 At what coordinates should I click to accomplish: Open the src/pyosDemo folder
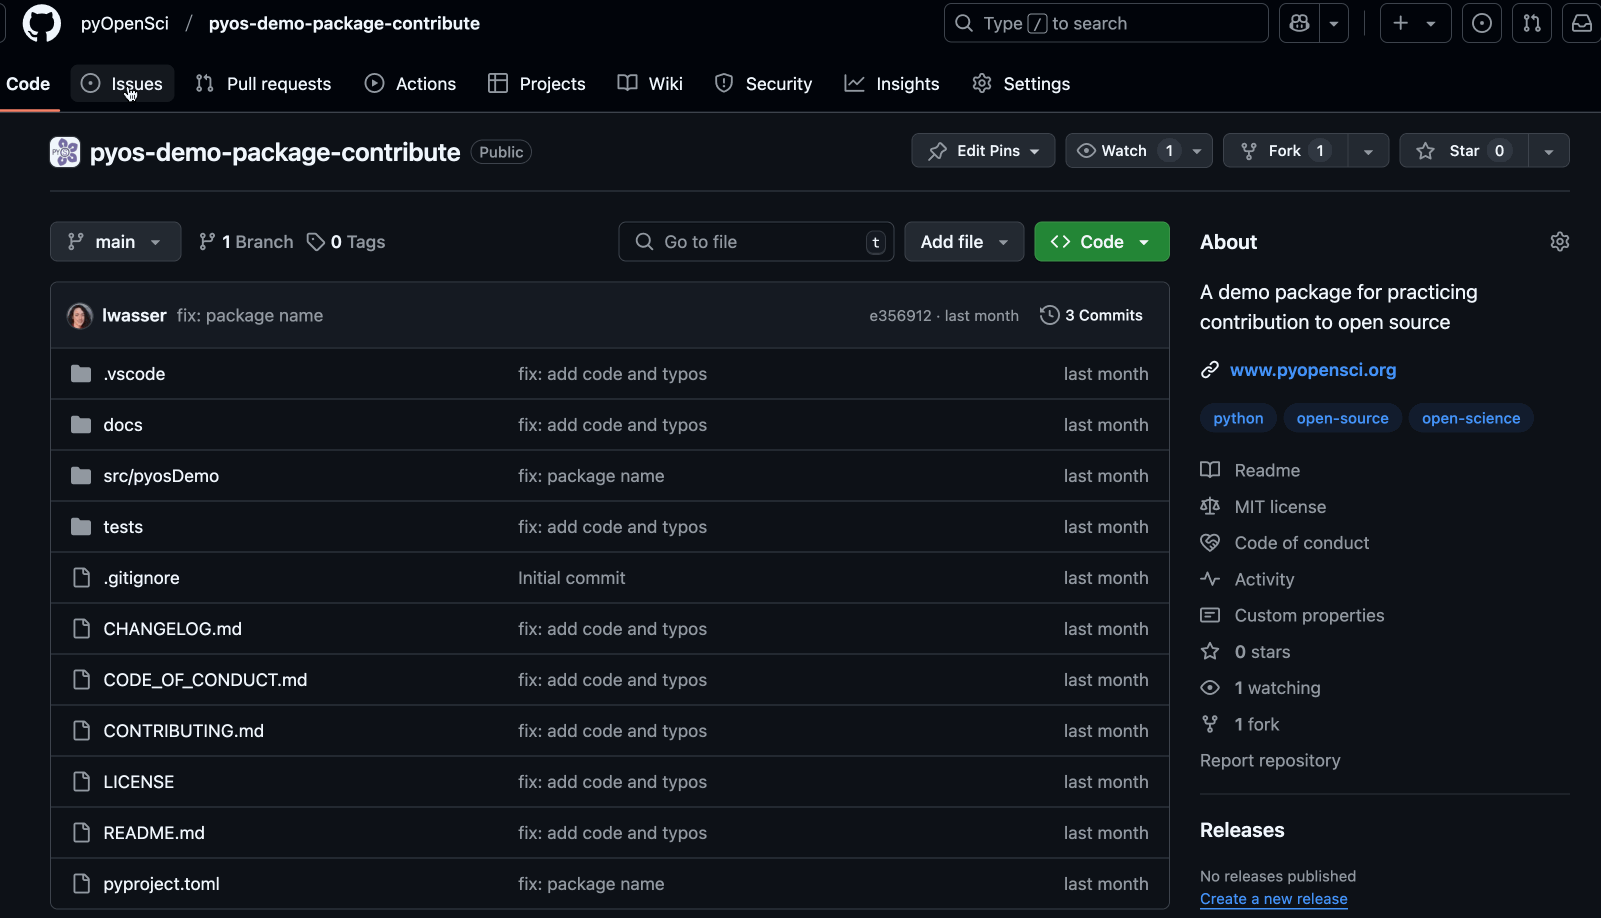coord(161,476)
